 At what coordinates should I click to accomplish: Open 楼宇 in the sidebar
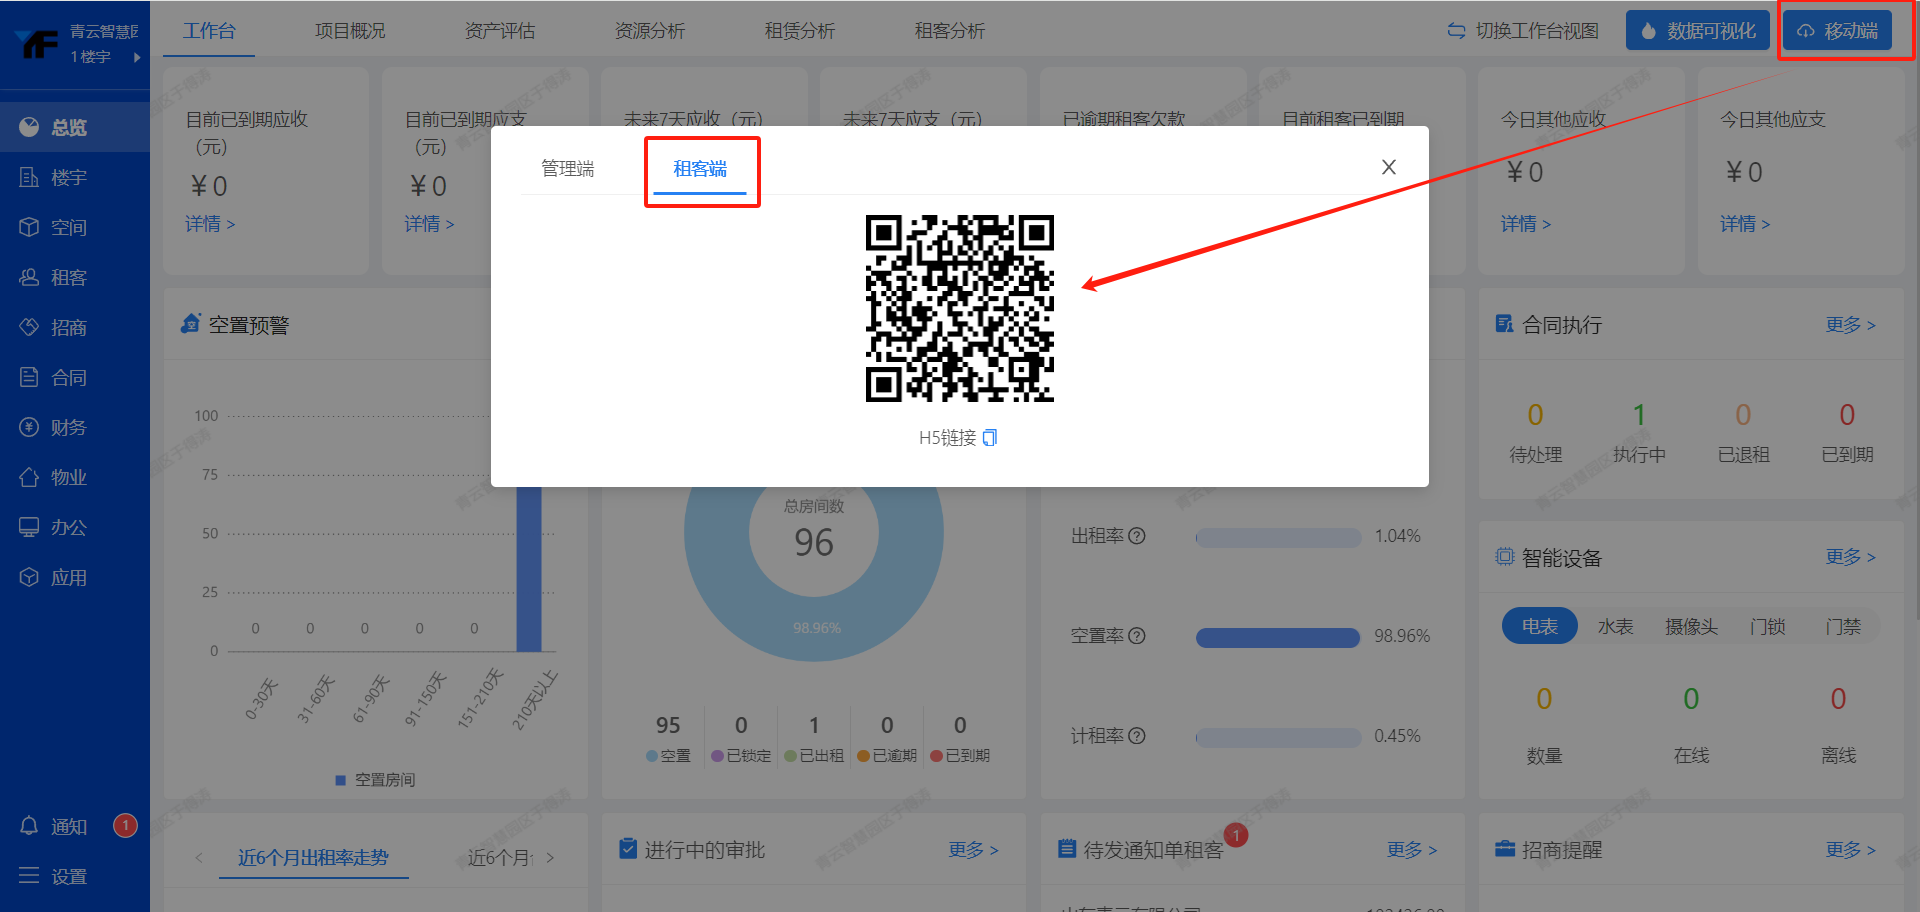(68, 178)
